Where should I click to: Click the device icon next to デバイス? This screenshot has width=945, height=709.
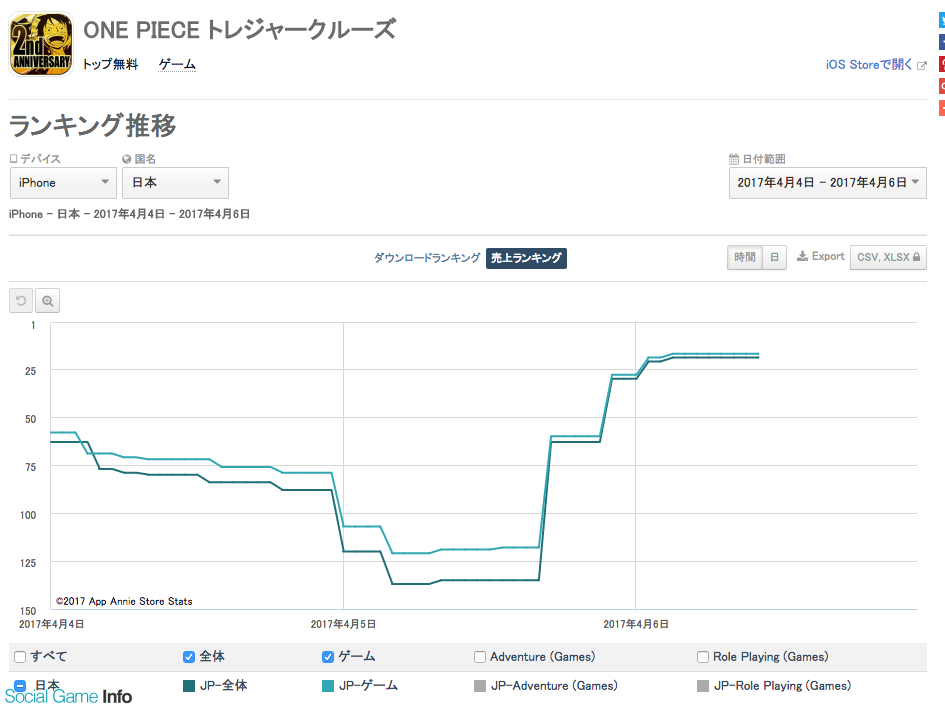click(x=13, y=159)
